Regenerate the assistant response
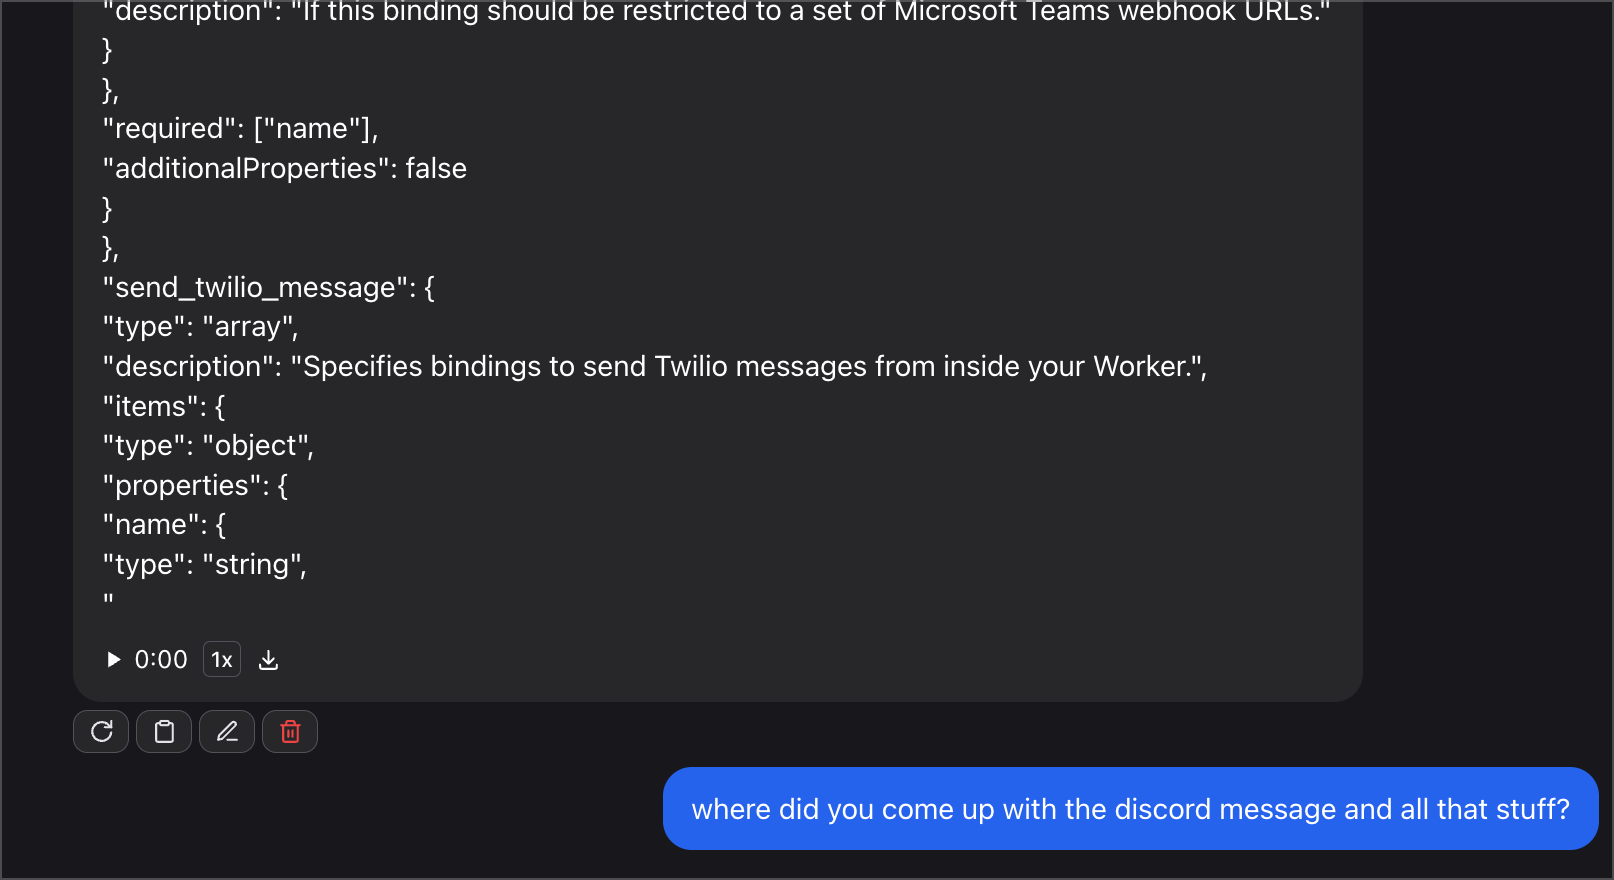The height and width of the screenshot is (880, 1614). point(101,732)
